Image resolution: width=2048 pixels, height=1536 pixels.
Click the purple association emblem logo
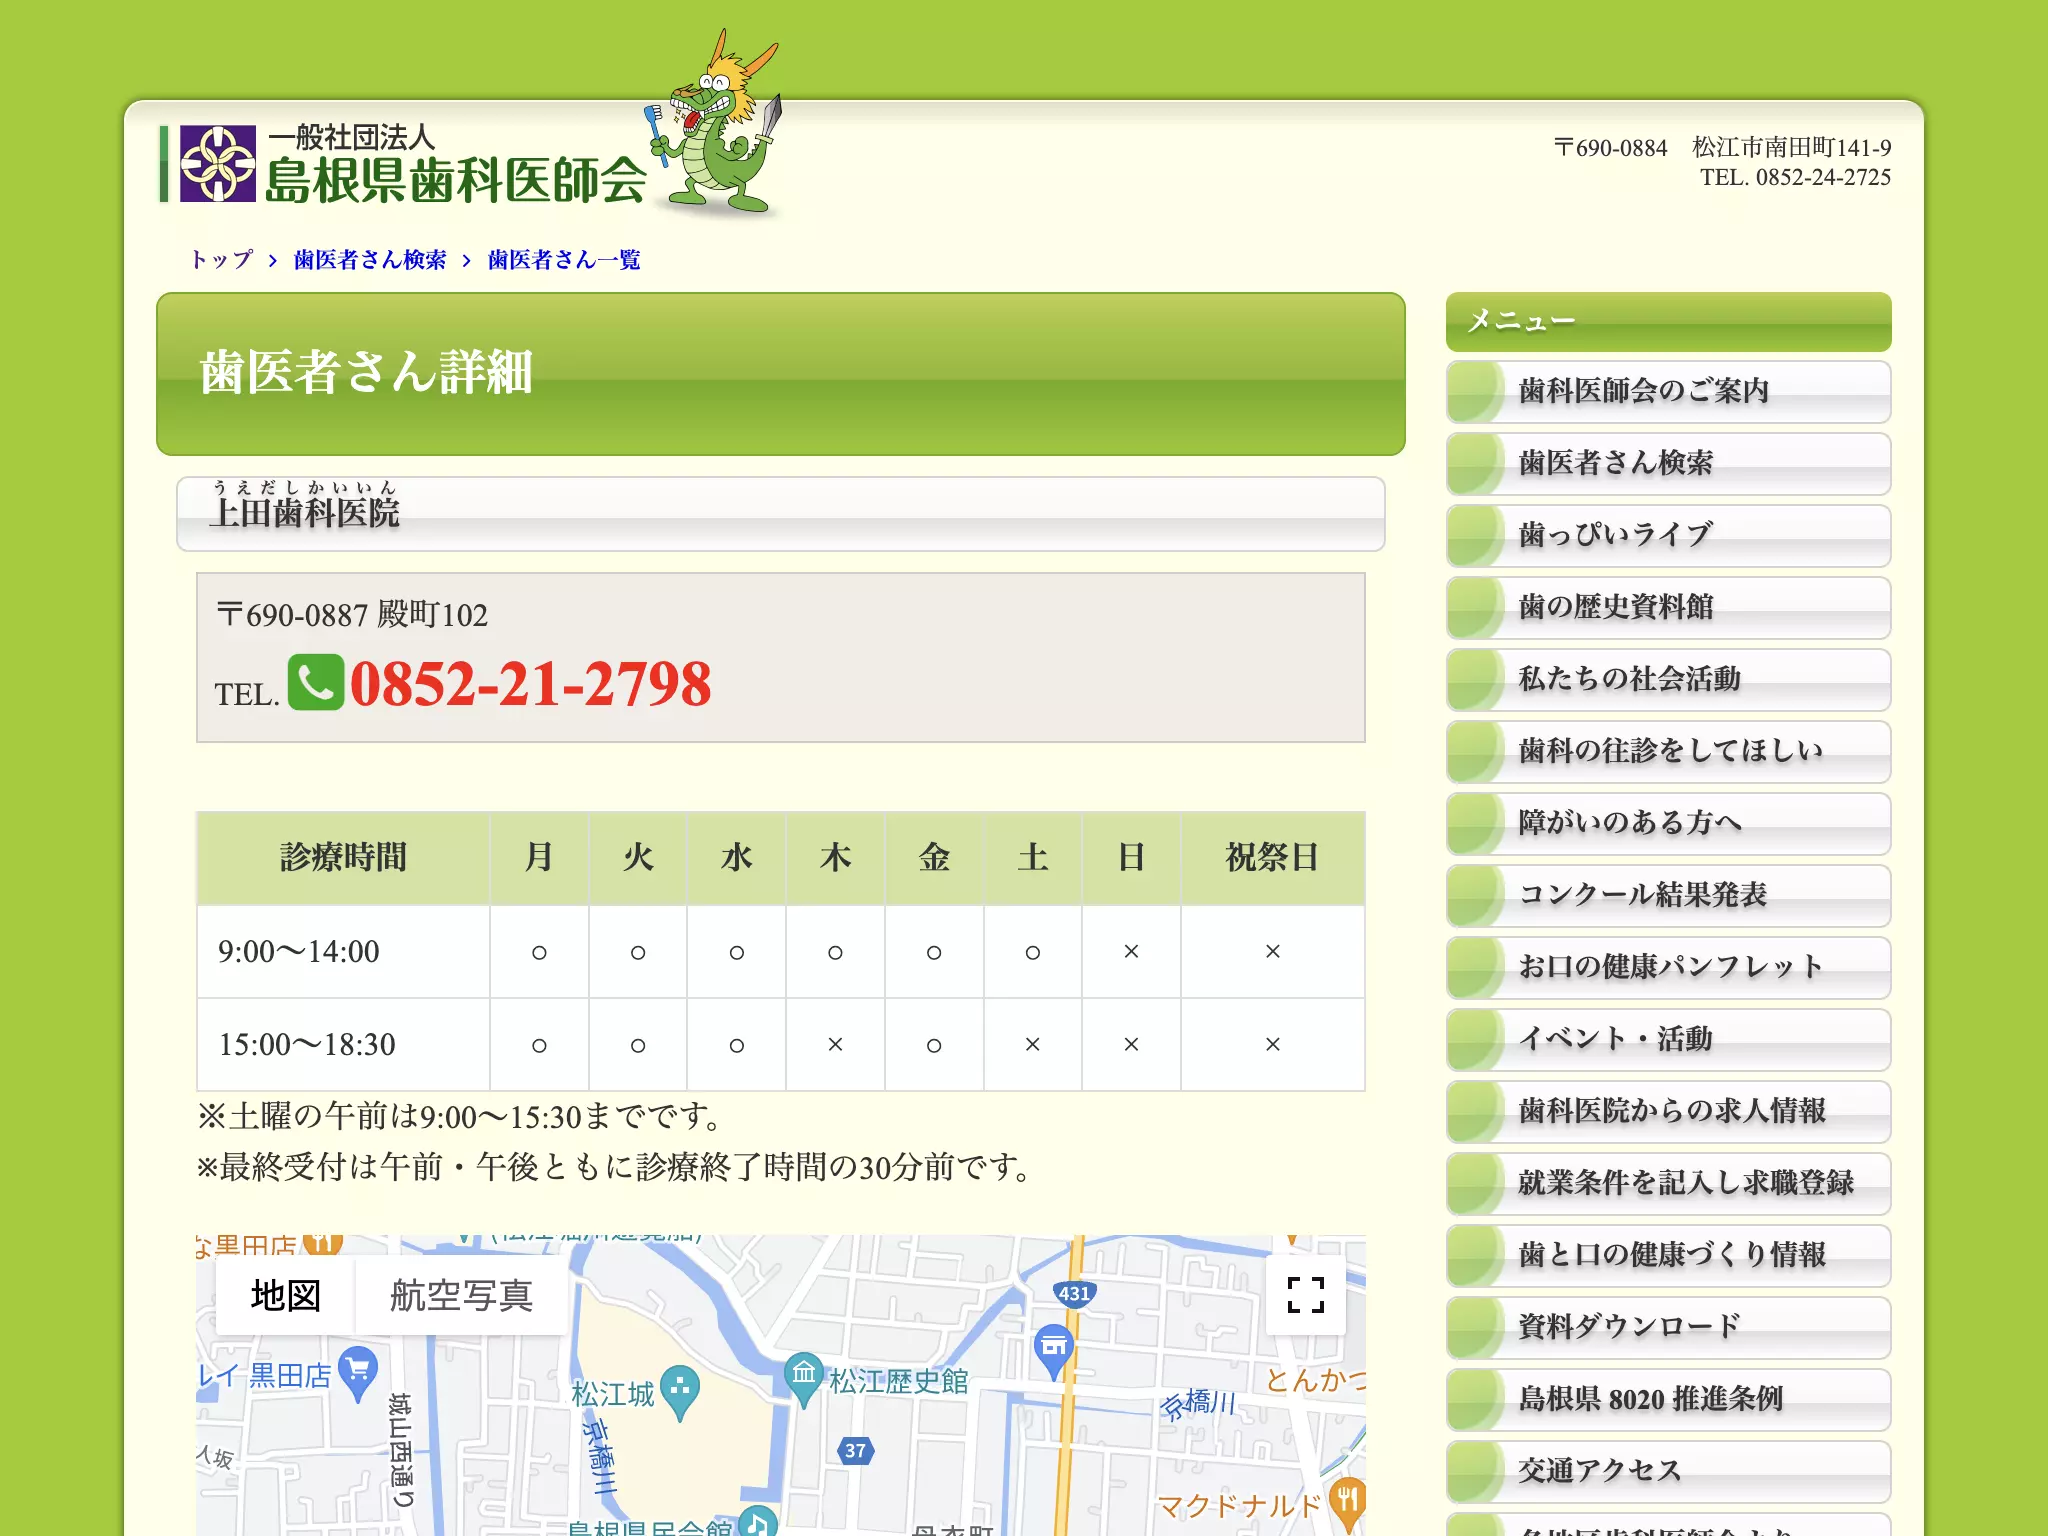point(218,164)
